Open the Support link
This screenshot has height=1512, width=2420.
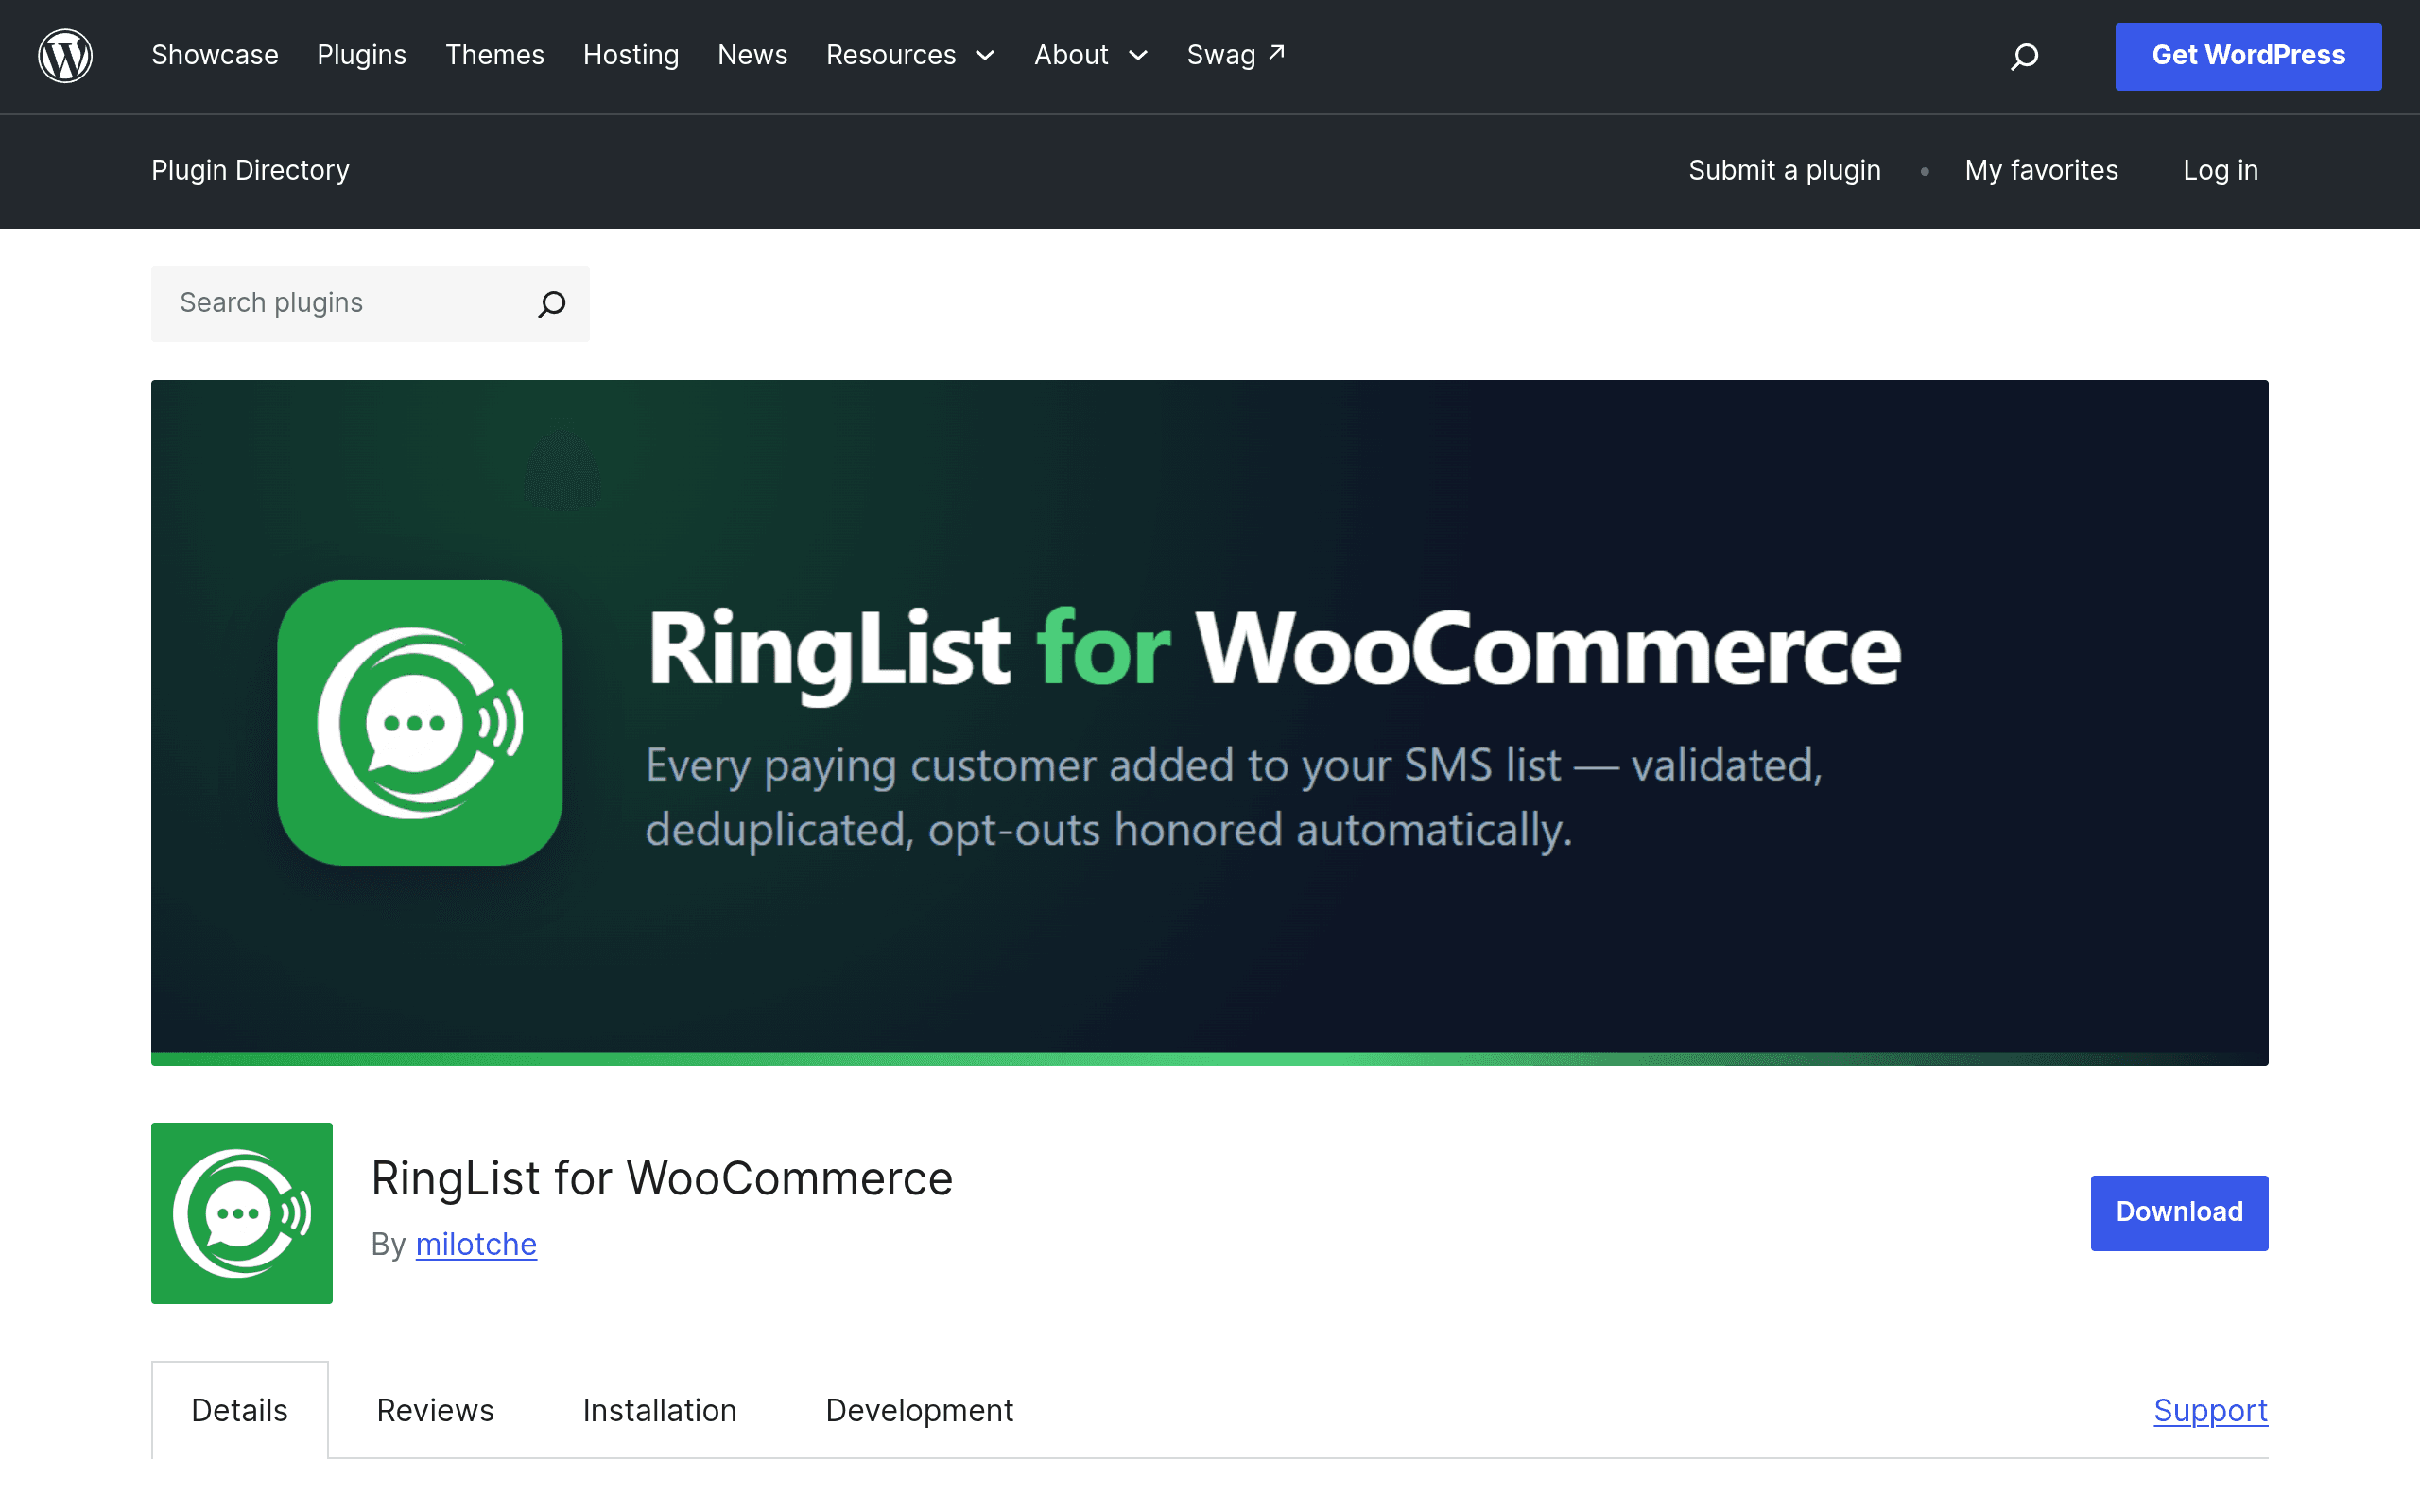pyautogui.click(x=2211, y=1410)
